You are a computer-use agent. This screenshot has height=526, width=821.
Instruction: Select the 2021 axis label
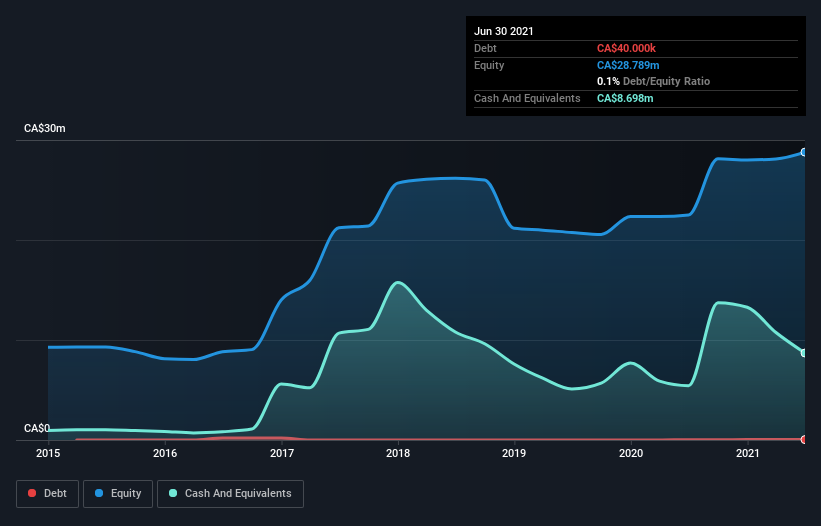[748, 453]
